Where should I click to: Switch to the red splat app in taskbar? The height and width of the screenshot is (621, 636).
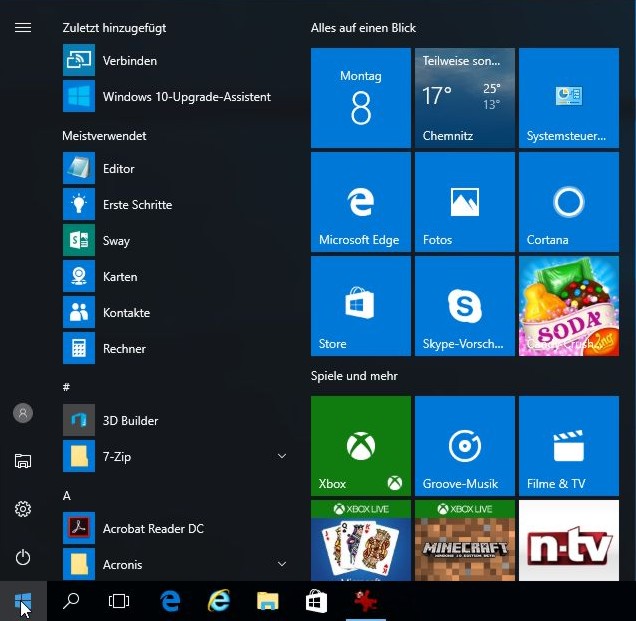365,601
